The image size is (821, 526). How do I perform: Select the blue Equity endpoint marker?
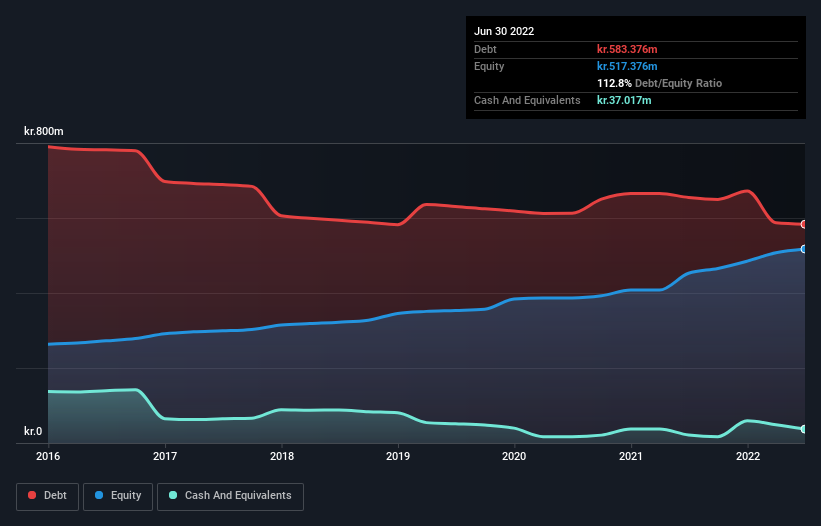tap(804, 249)
